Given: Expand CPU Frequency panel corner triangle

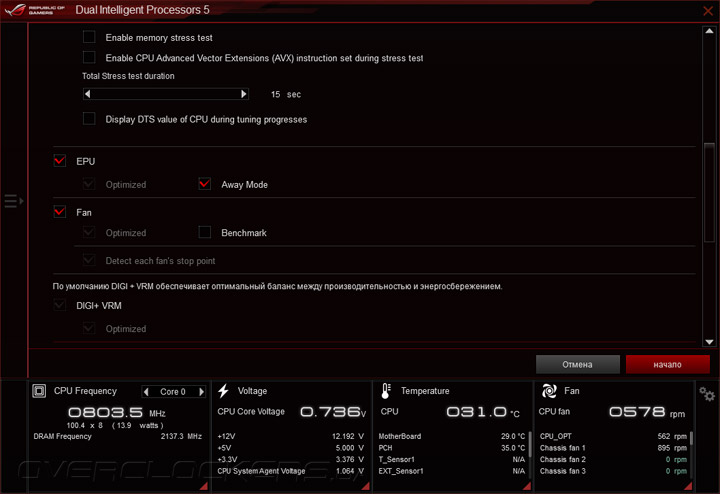Looking at the screenshot, I should (x=204, y=486).
